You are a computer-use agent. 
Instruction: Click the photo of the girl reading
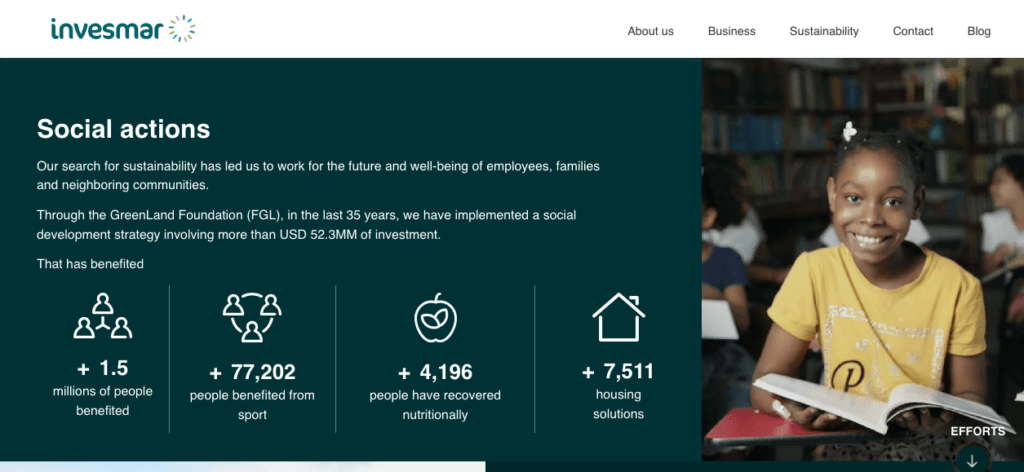click(863, 259)
